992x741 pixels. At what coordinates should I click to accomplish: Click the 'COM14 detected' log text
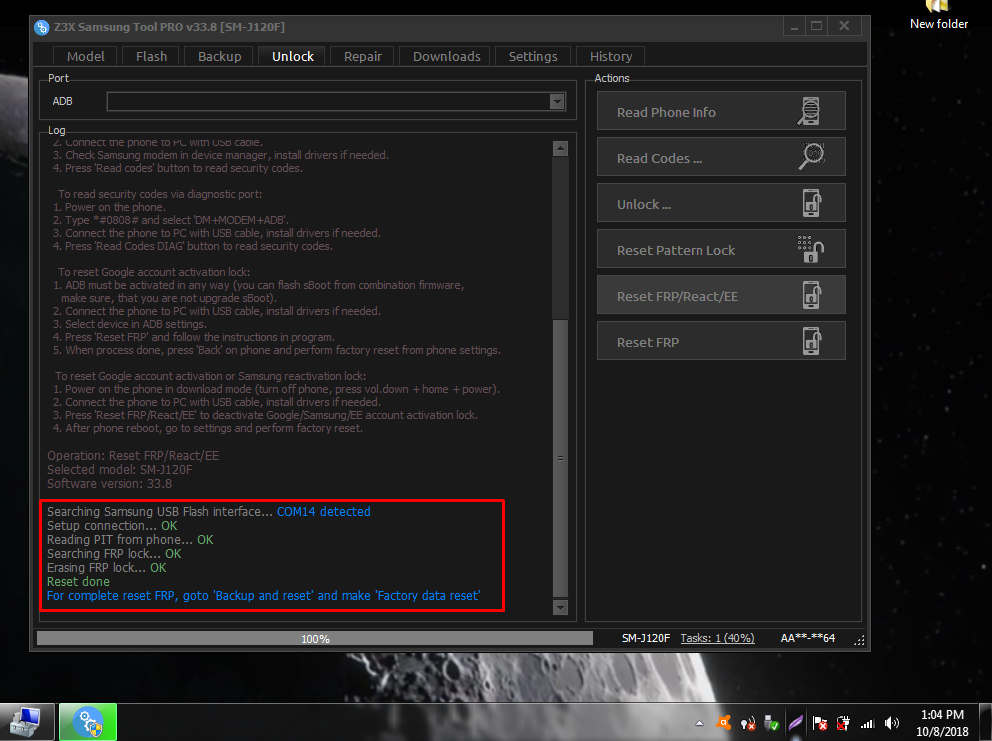point(323,511)
